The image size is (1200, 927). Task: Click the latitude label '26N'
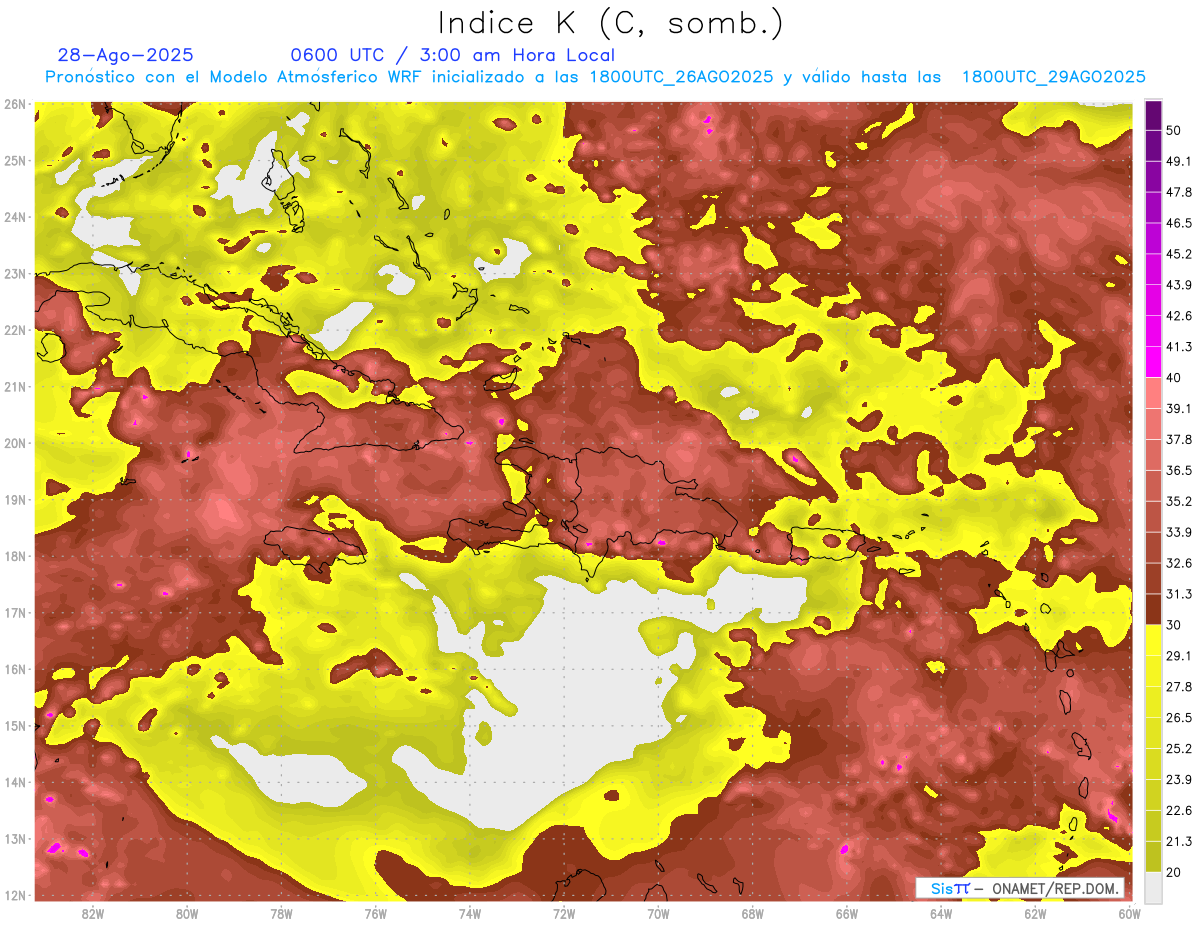pyautogui.click(x=15, y=104)
